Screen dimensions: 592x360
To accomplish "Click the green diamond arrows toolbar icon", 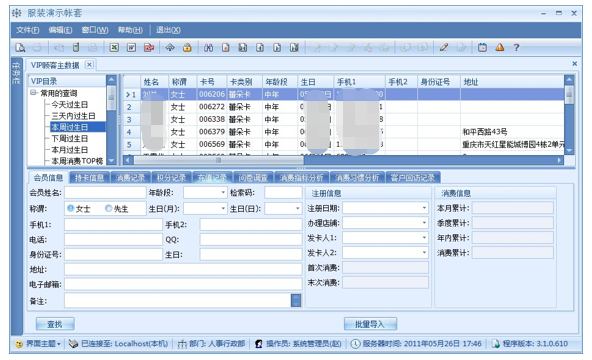I will [x=170, y=48].
